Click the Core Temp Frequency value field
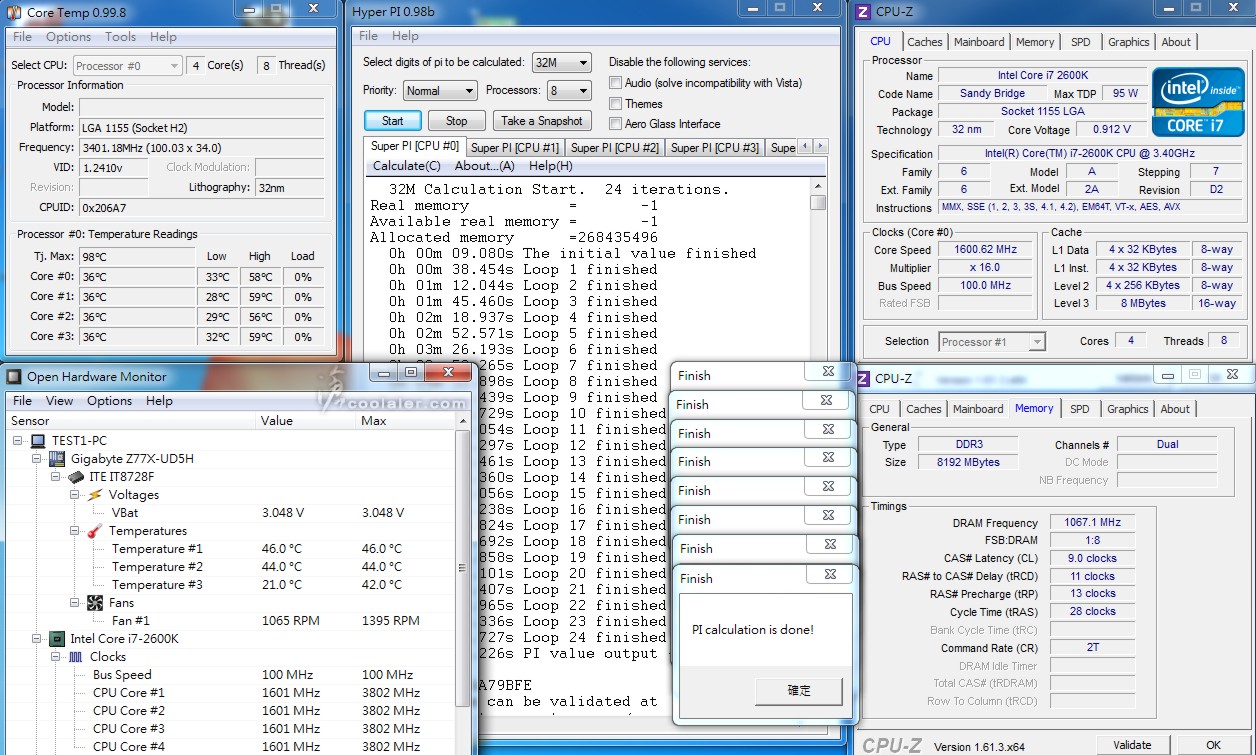1256x755 pixels. tap(203, 147)
